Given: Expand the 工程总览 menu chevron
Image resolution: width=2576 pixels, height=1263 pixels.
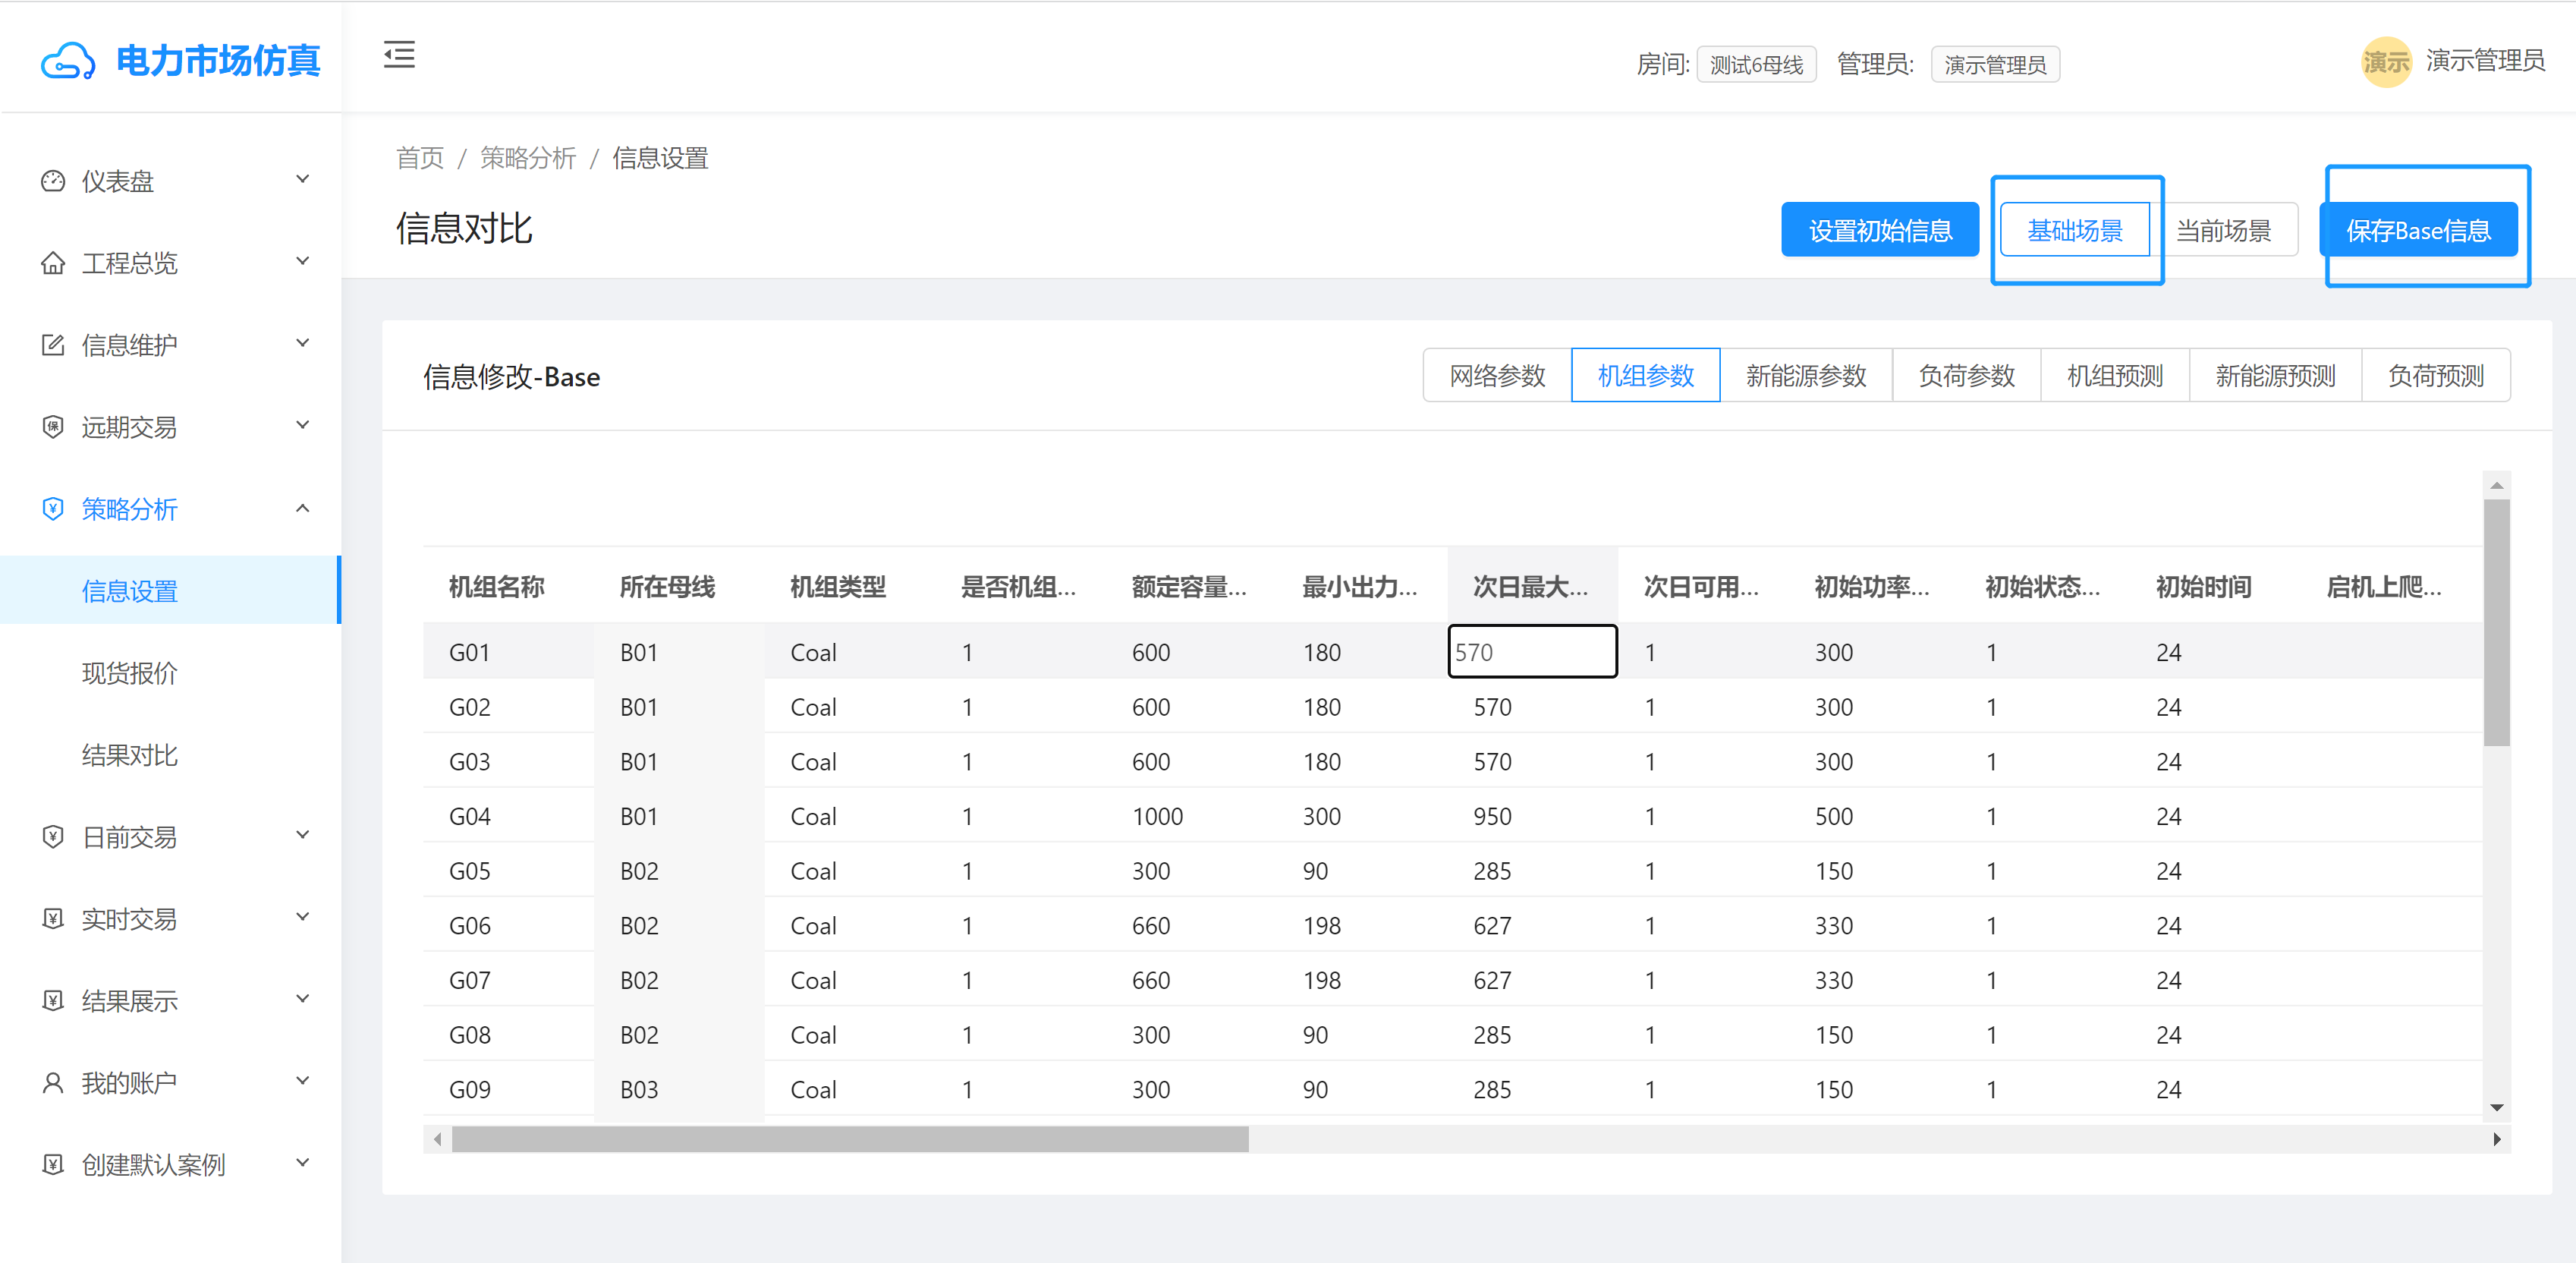Looking at the screenshot, I should point(303,262).
